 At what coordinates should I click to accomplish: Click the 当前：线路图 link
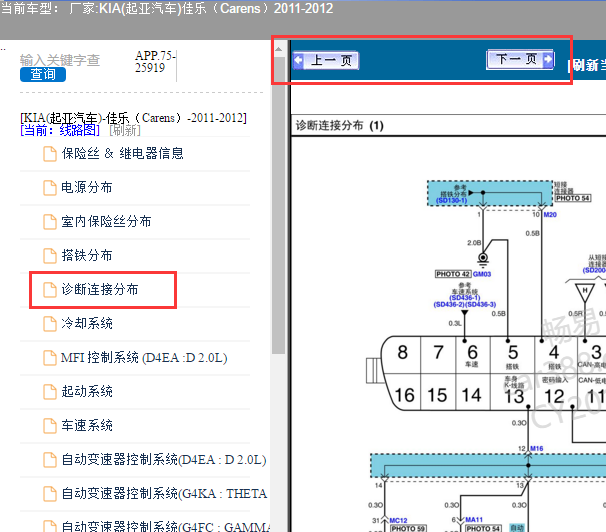click(x=60, y=131)
